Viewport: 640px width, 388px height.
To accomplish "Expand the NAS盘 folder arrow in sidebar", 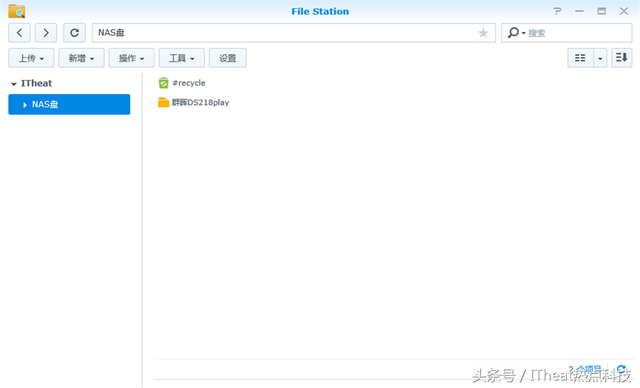I will tap(24, 105).
